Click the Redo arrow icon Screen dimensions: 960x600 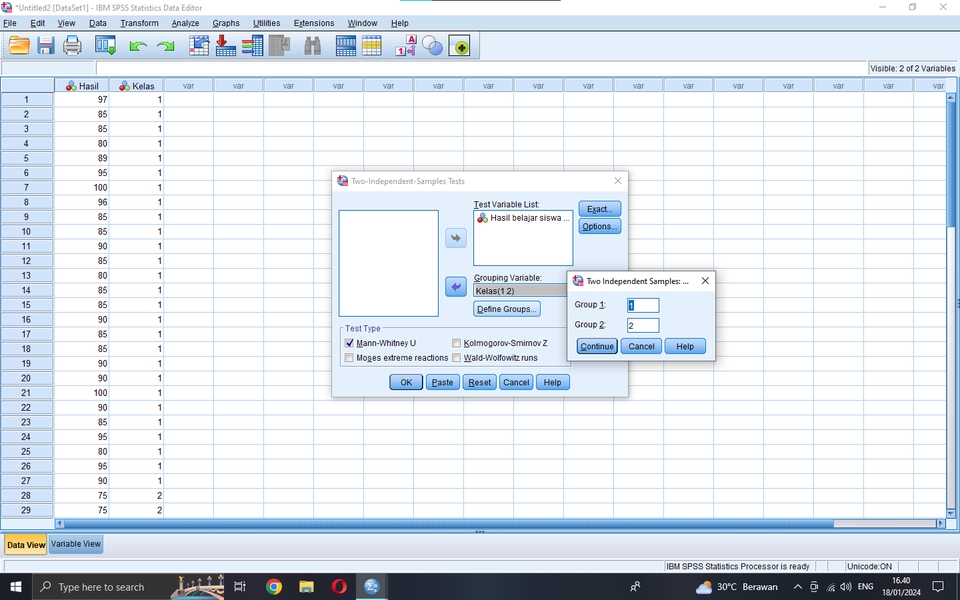pyautogui.click(x=166, y=45)
